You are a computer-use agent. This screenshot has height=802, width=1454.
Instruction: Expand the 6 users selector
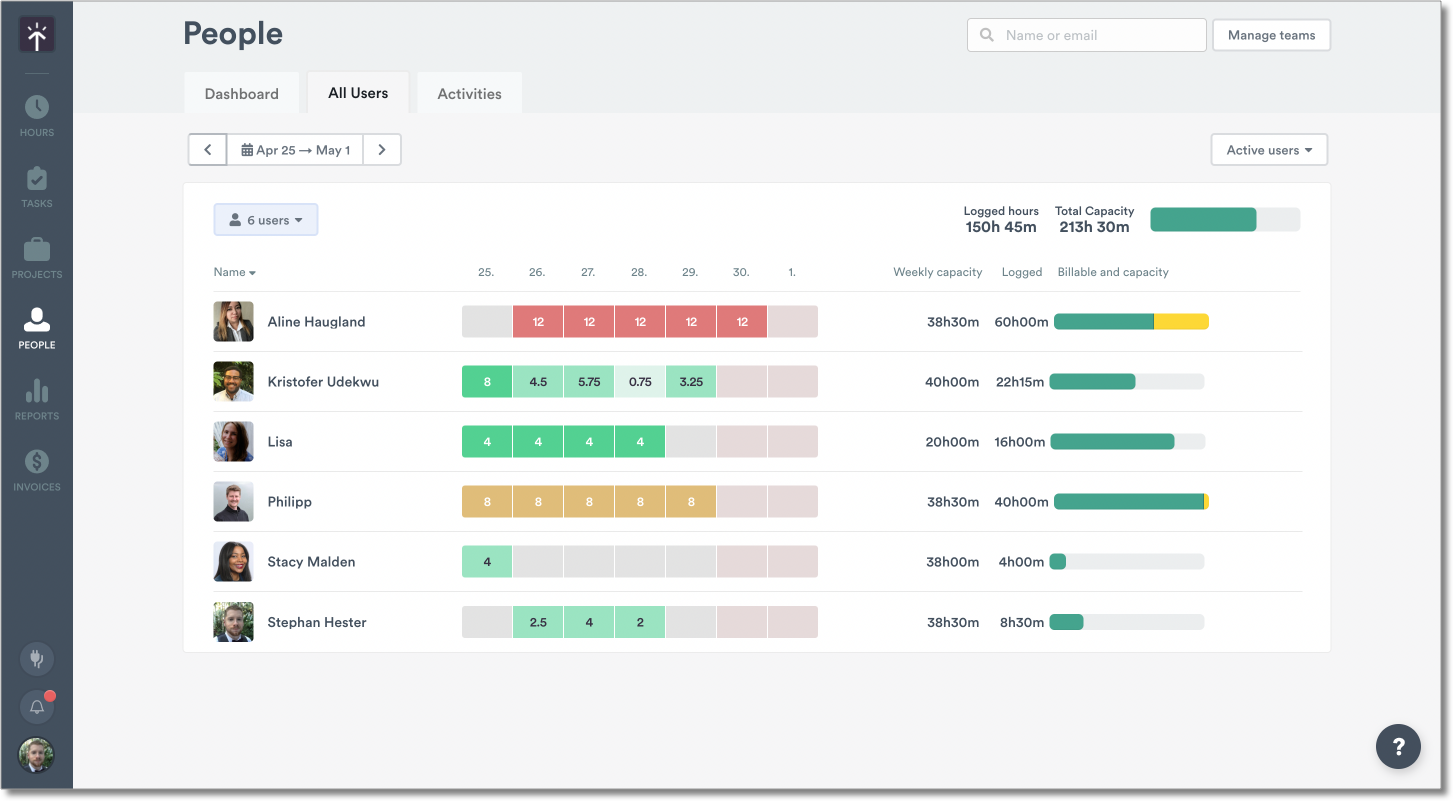point(265,219)
